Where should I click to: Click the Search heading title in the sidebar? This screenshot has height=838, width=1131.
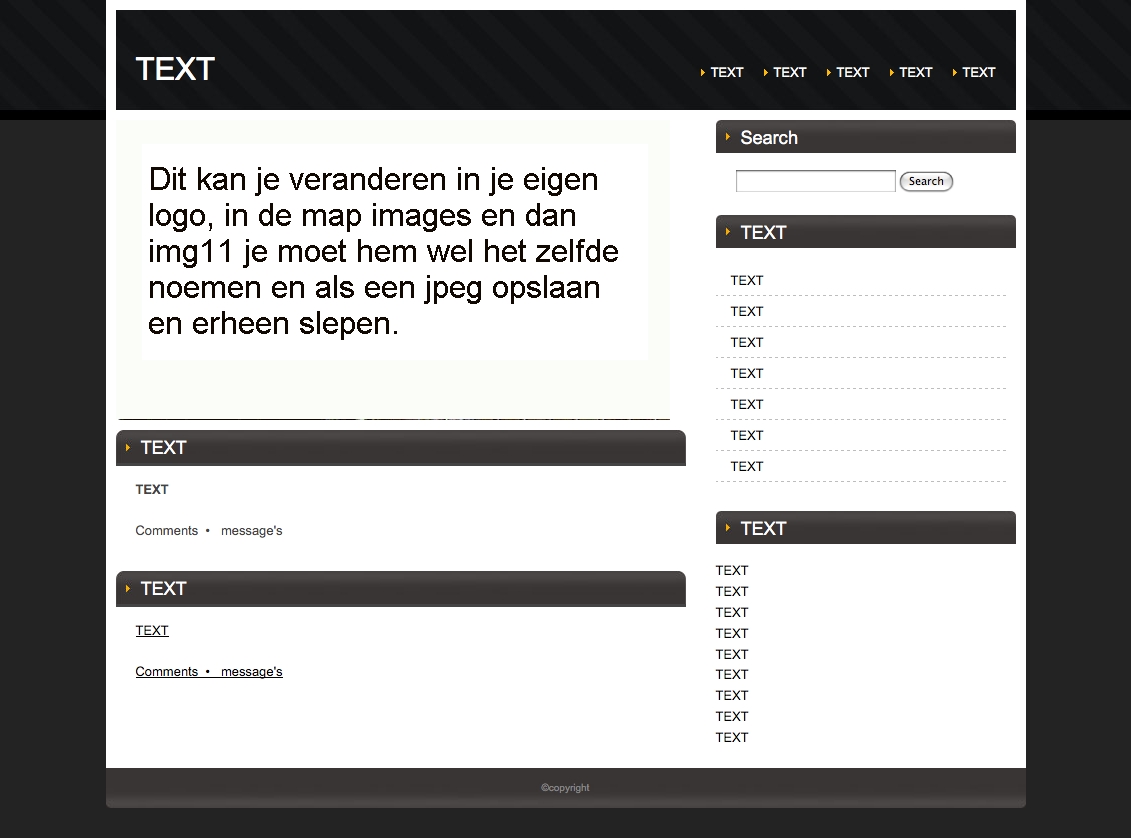769,137
